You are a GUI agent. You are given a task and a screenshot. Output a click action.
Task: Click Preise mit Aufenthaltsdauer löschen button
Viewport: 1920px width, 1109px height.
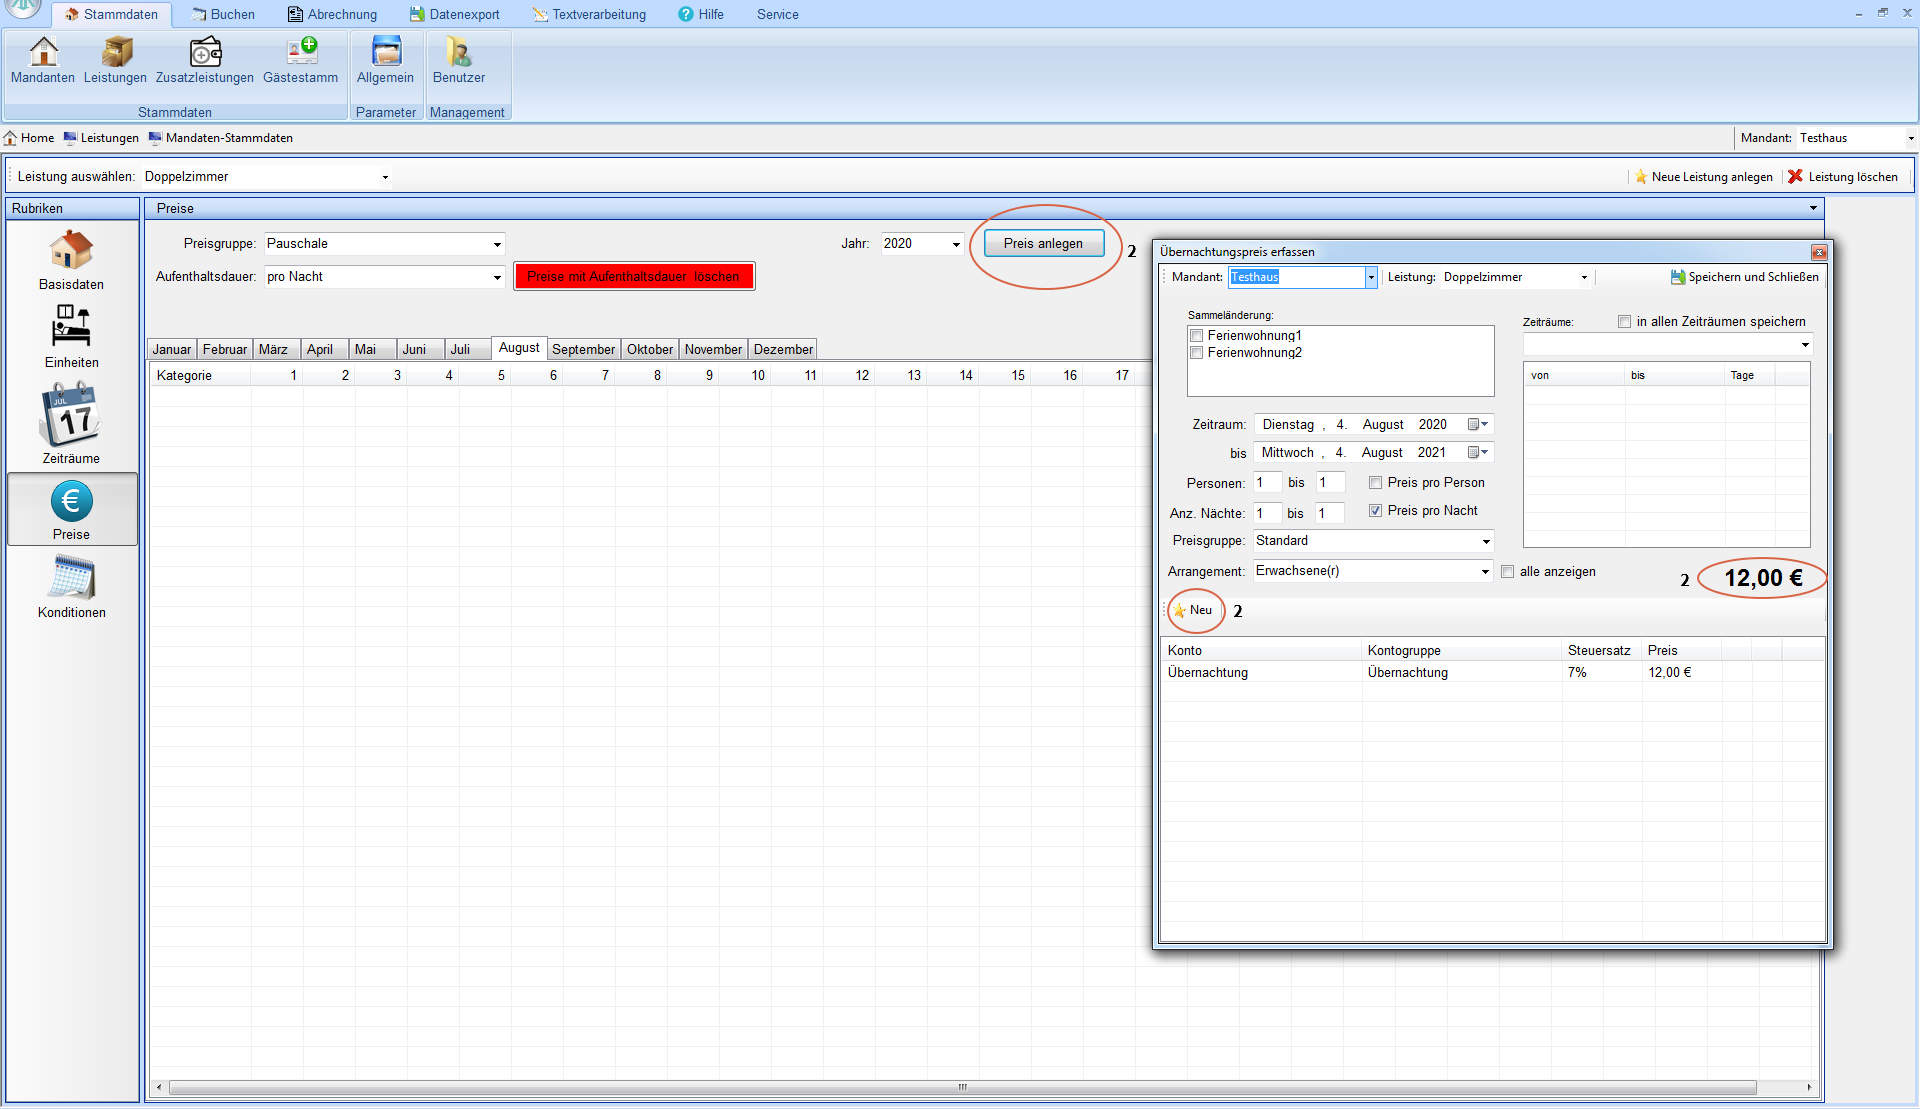coord(634,277)
